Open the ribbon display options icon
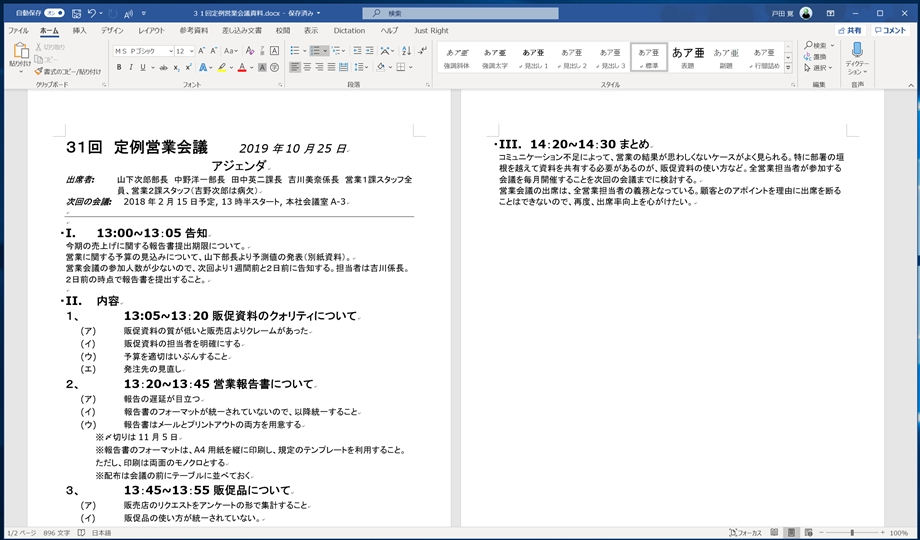The image size is (920, 540). click(830, 13)
